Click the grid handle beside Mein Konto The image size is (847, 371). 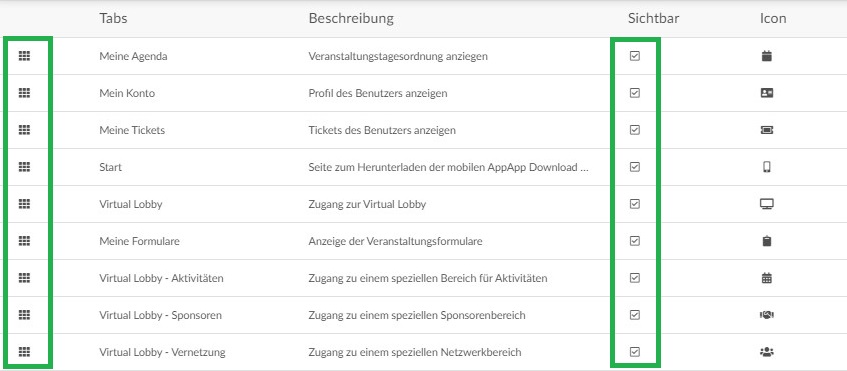24,93
